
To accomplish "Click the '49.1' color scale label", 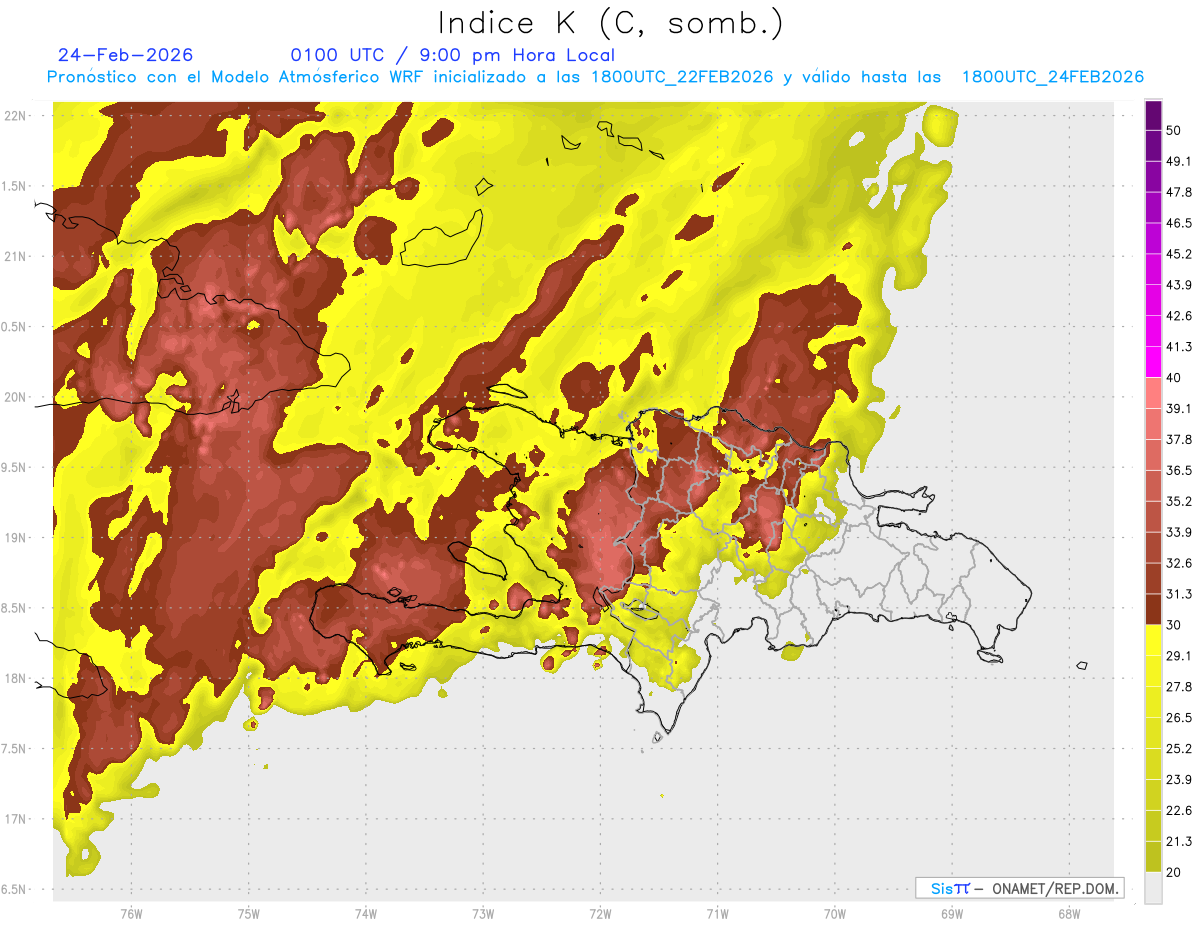I will click(x=1179, y=161).
